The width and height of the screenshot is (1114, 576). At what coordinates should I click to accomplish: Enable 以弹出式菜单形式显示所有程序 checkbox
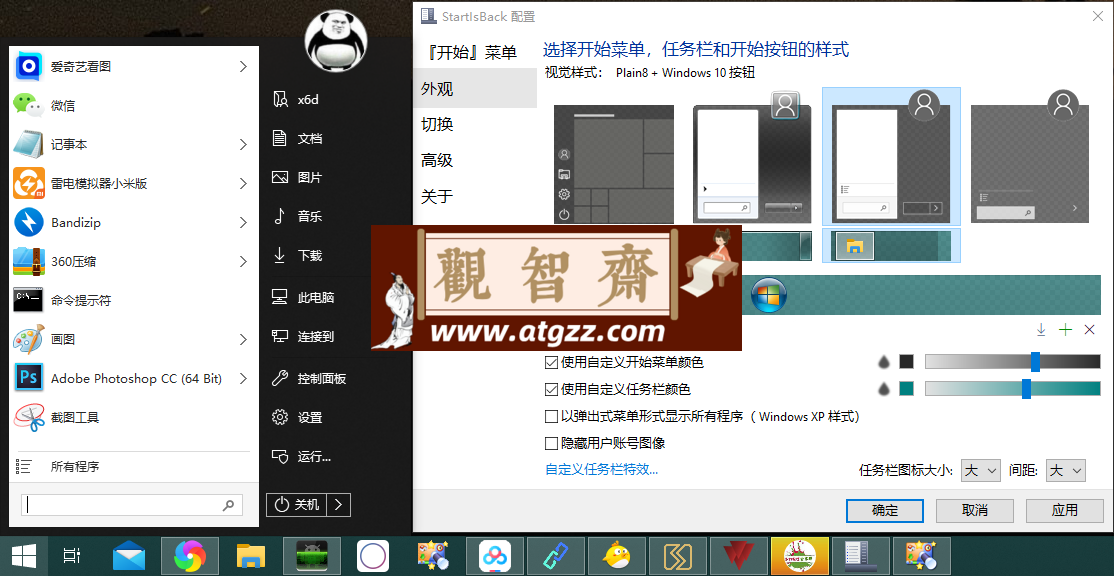tap(551, 416)
